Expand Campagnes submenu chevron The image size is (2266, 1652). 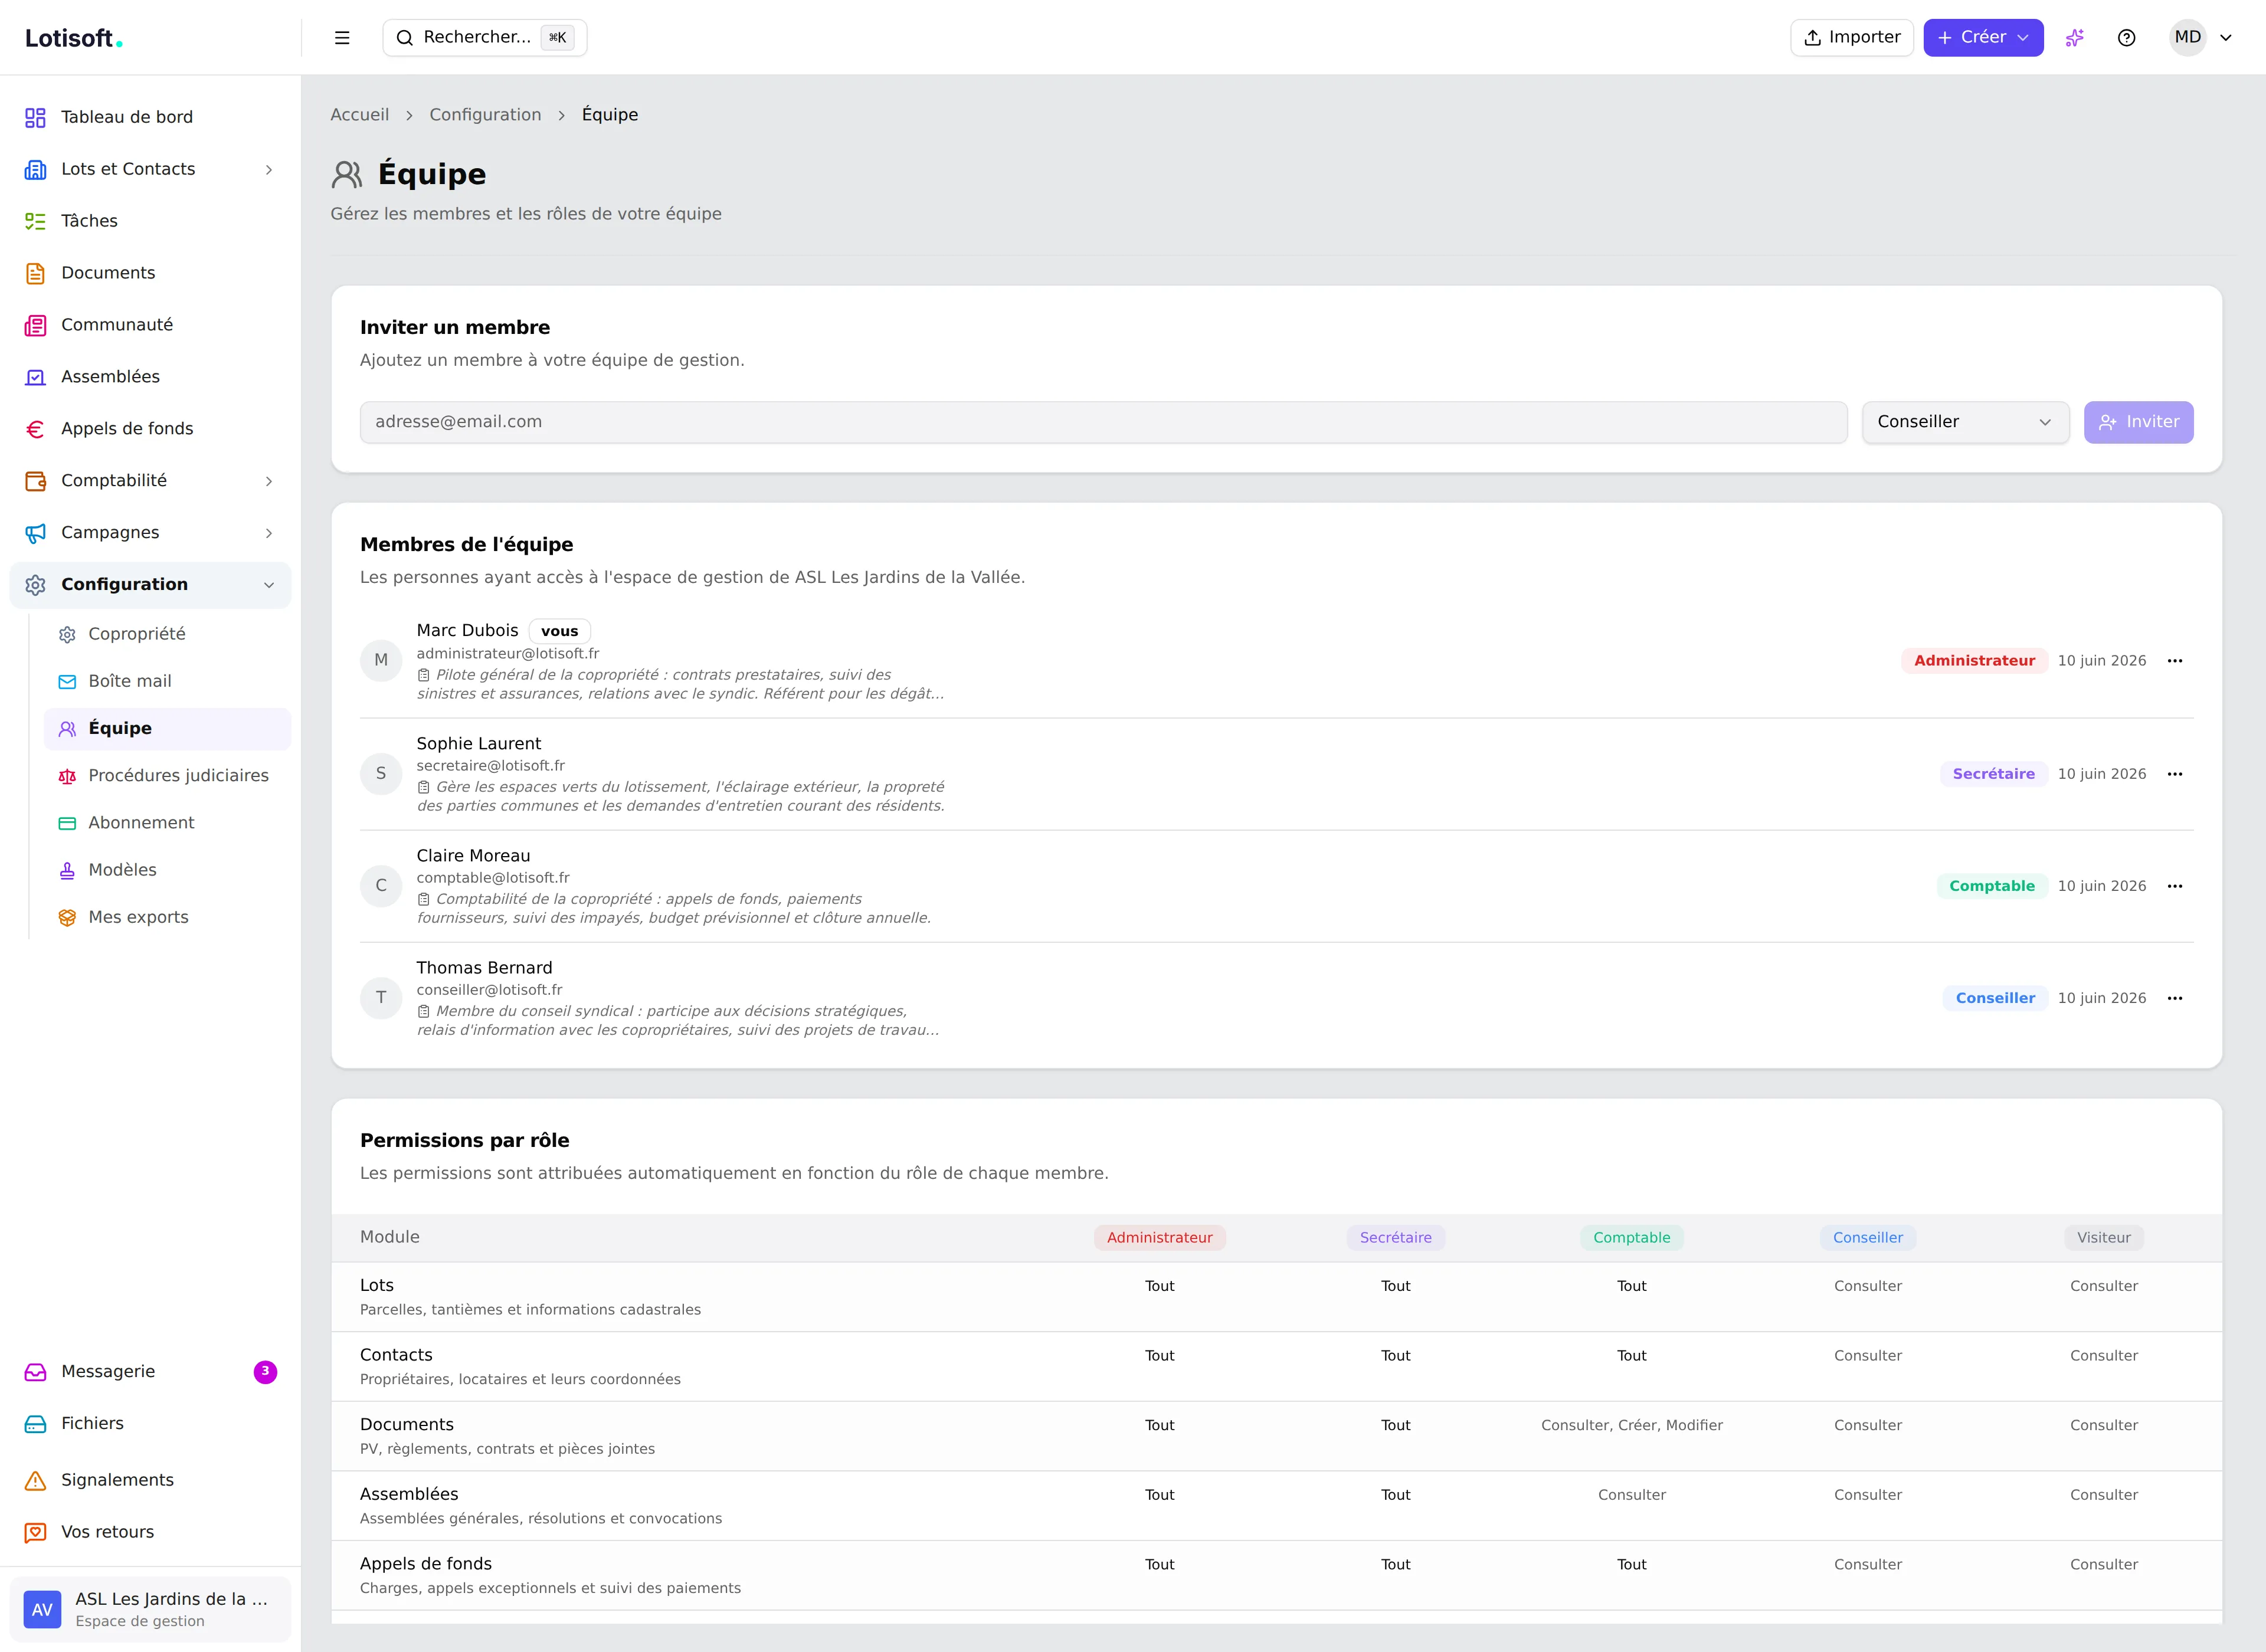click(269, 533)
